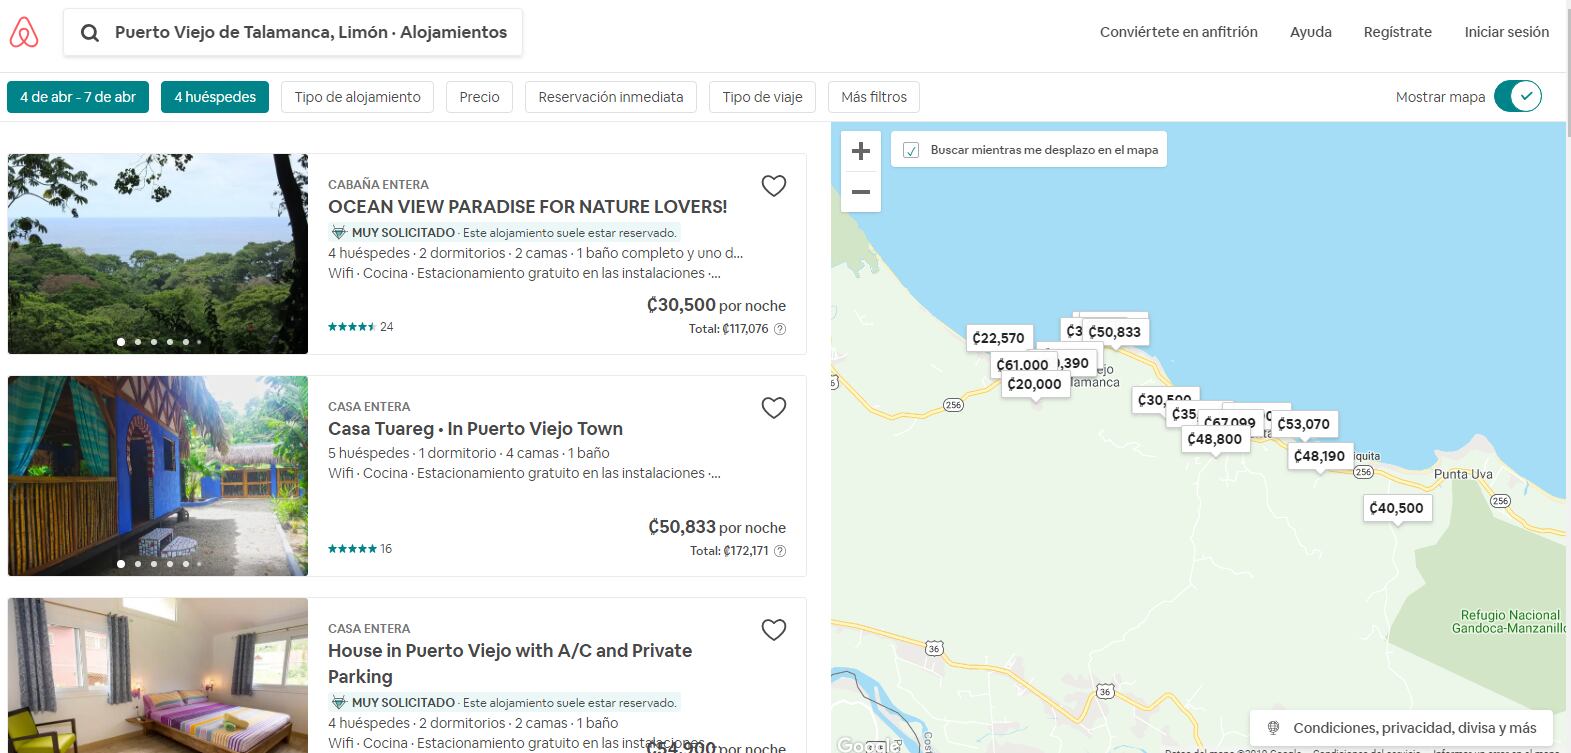Expand the Precio filter

click(479, 97)
